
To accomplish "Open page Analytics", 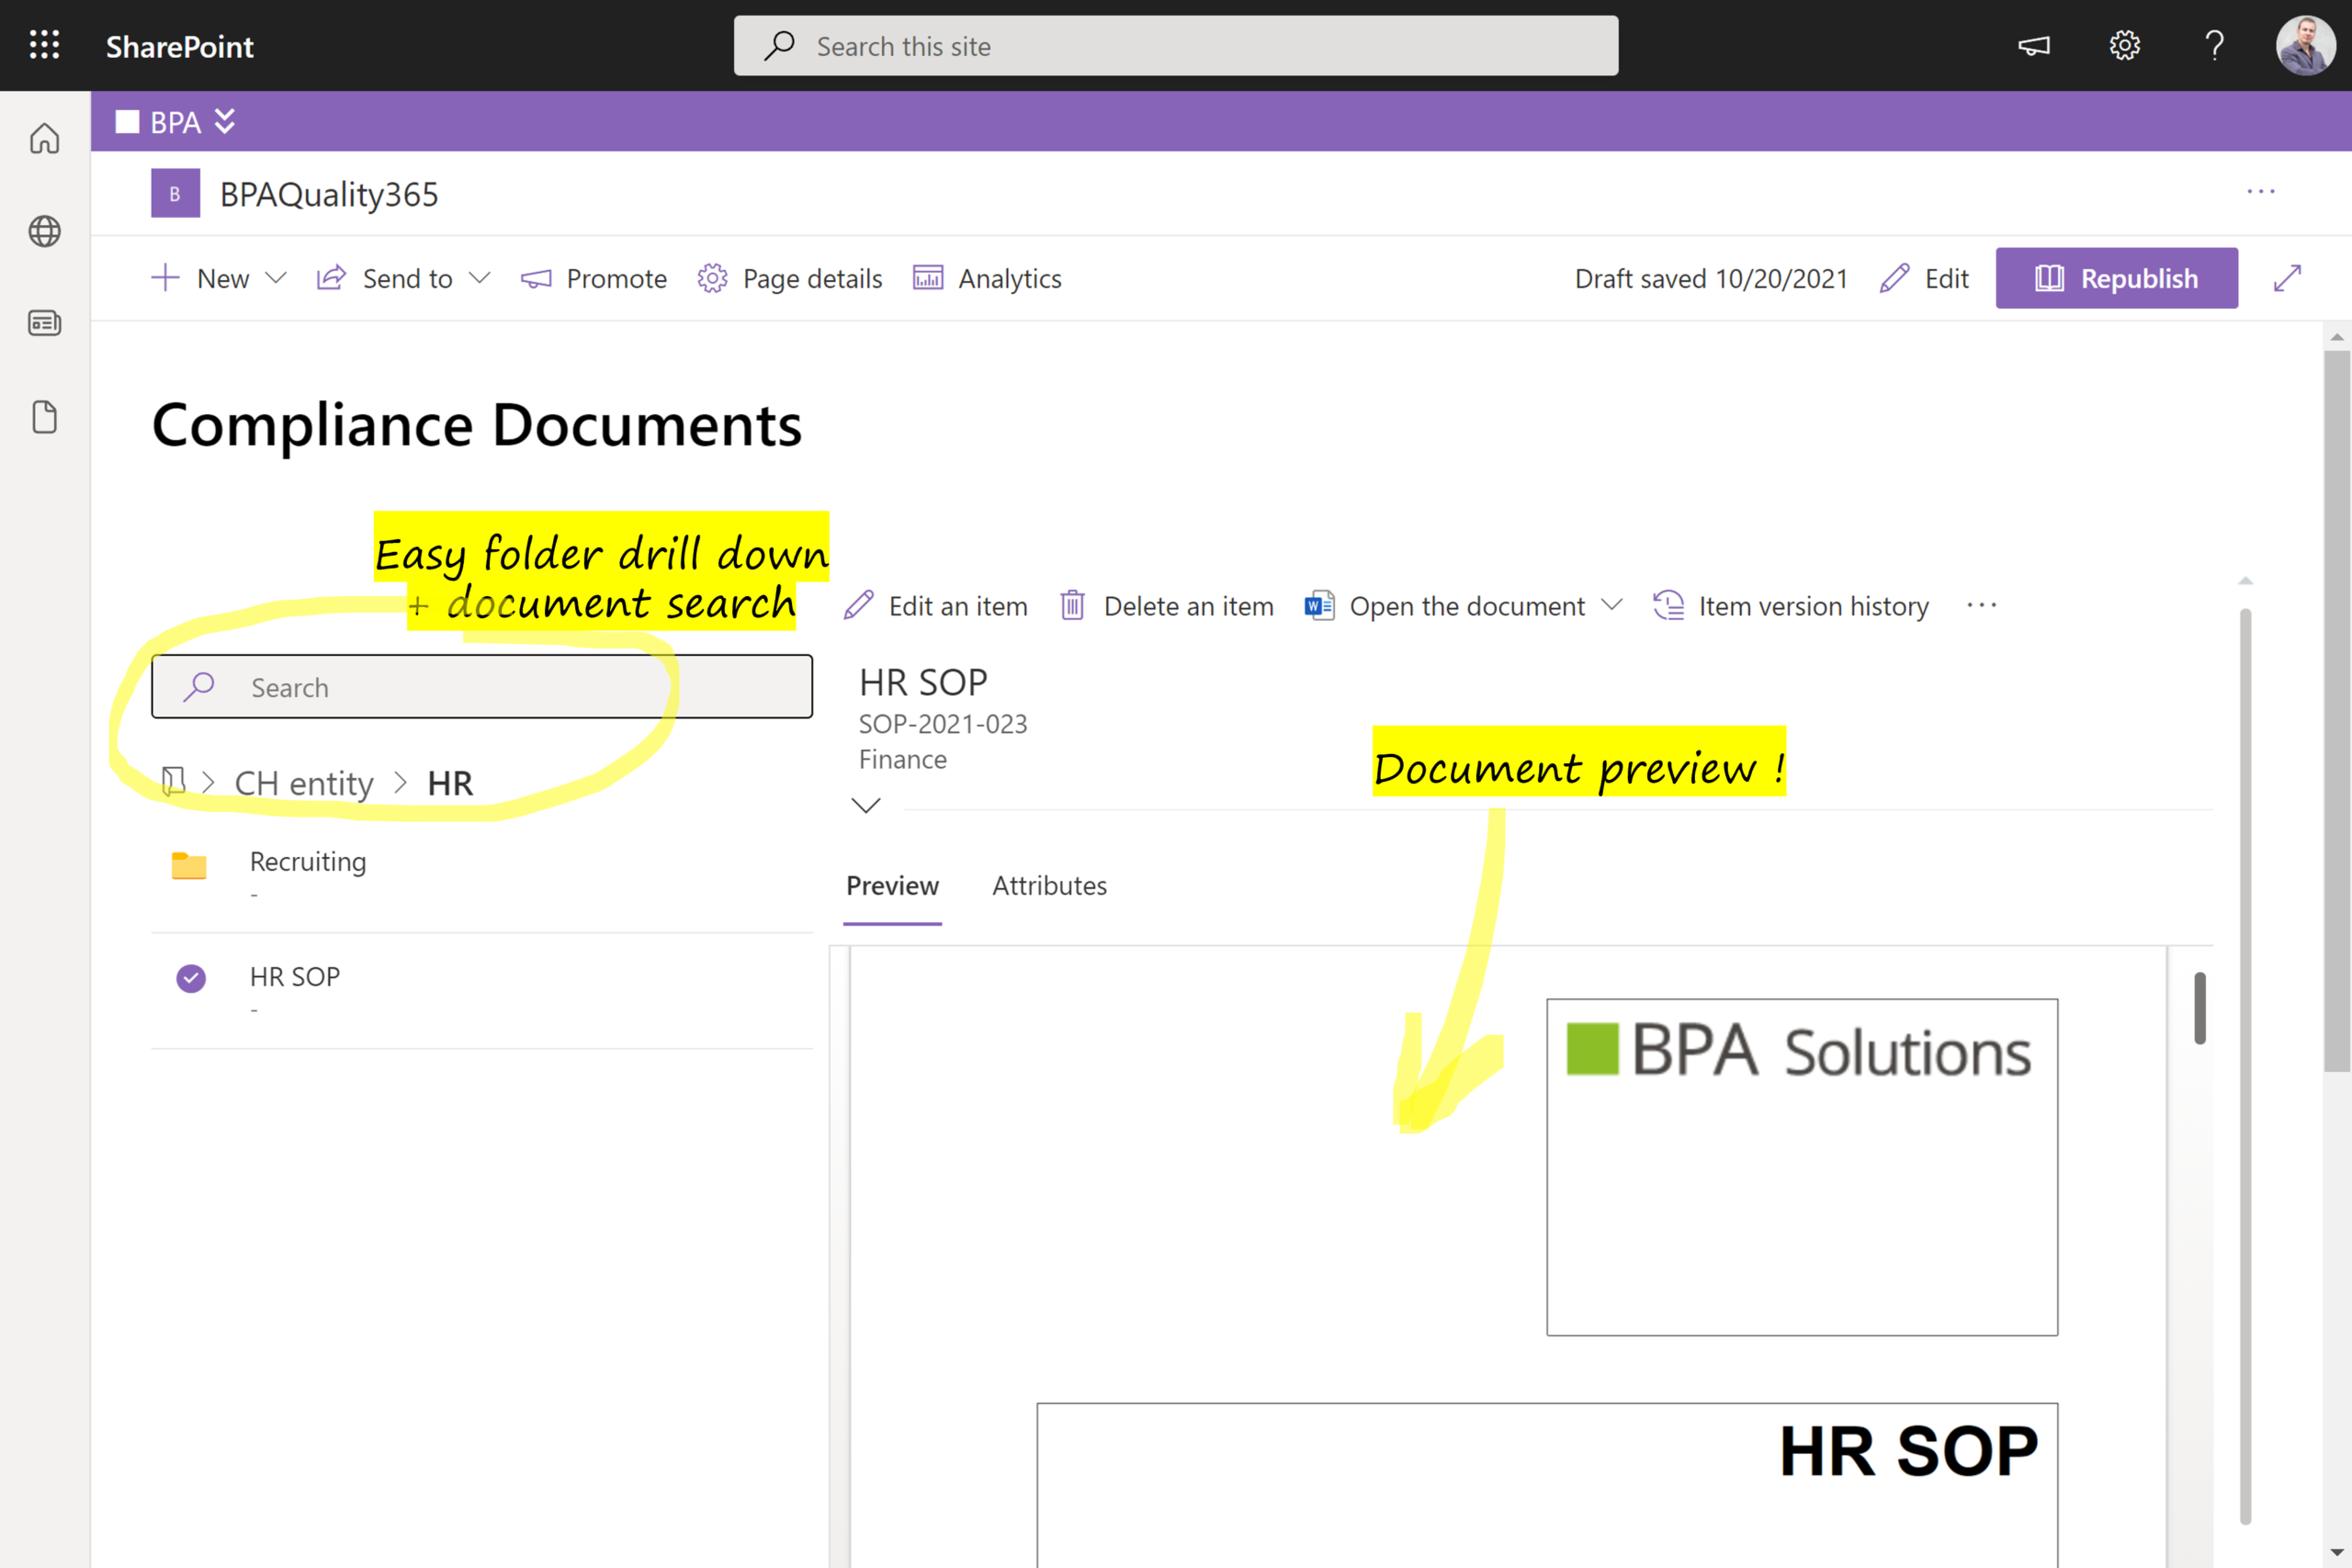I will coord(988,278).
